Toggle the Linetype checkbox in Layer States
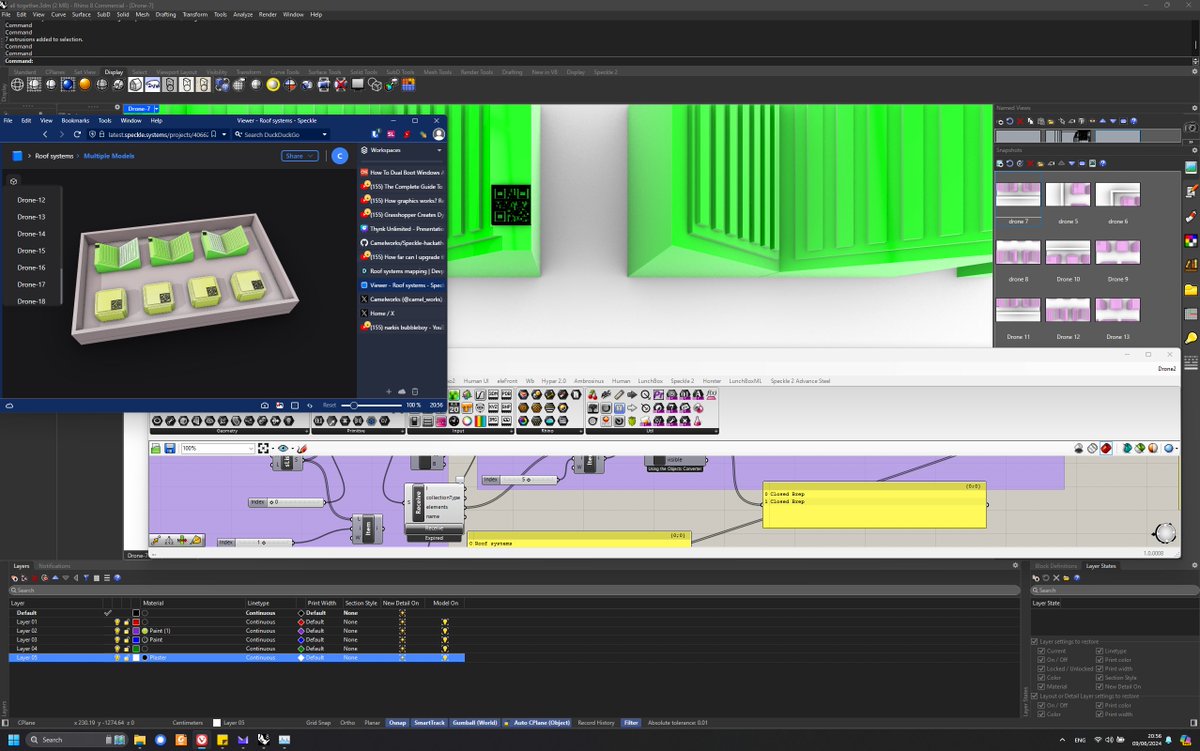 point(1100,651)
